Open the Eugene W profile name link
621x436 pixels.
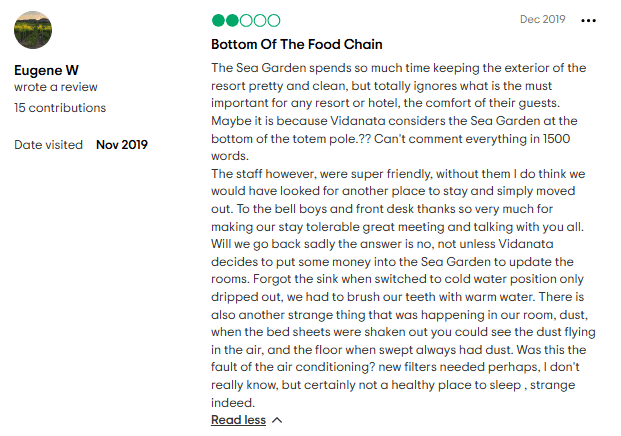[46, 70]
